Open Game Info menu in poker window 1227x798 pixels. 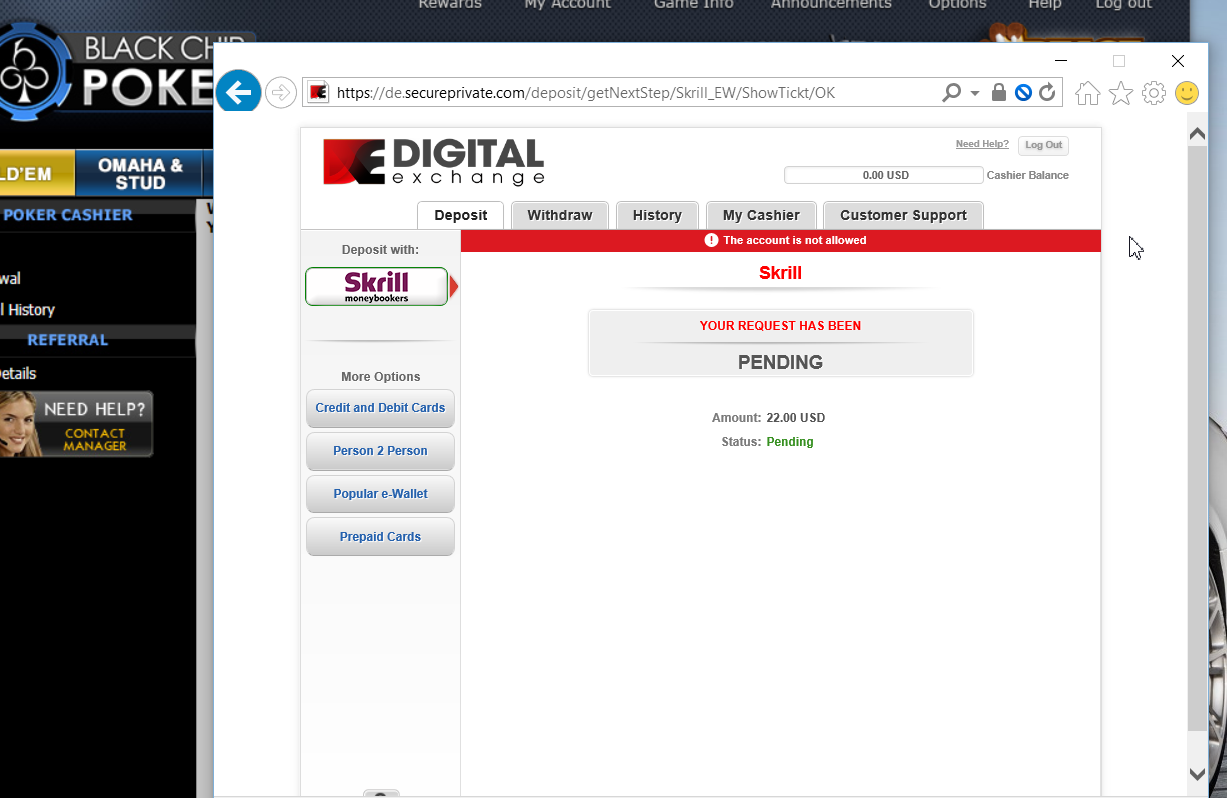coord(693,5)
